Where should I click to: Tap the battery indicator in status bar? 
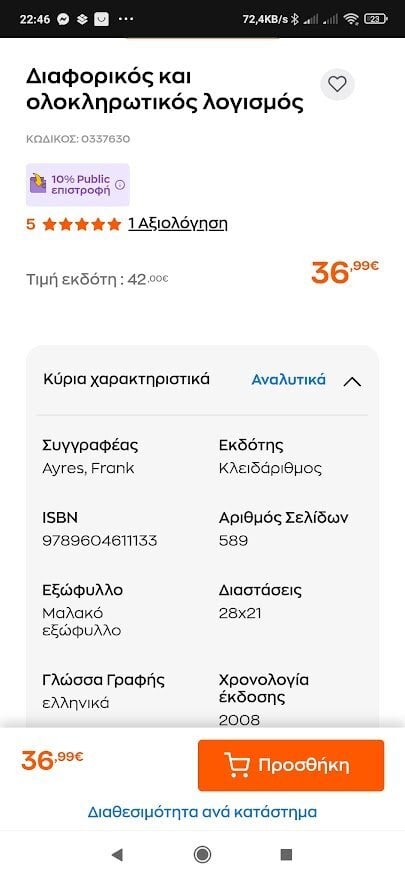(375, 19)
